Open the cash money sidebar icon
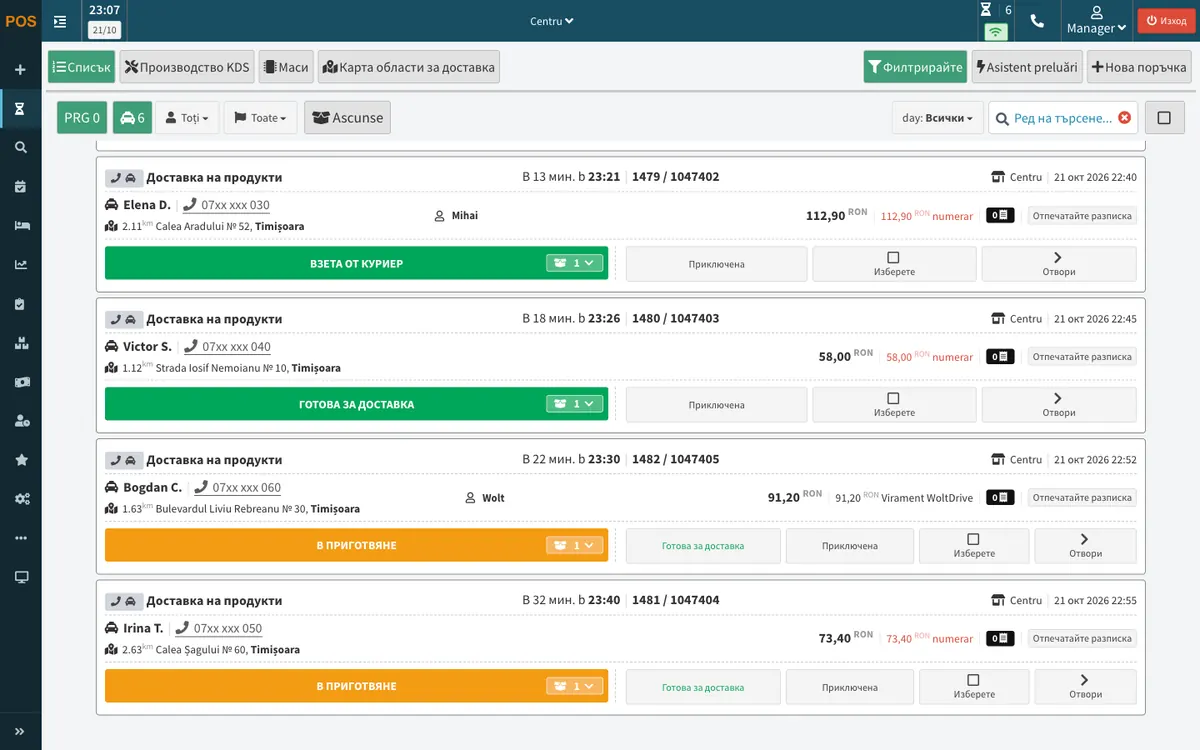The width and height of the screenshot is (1200, 750). pos(20,382)
